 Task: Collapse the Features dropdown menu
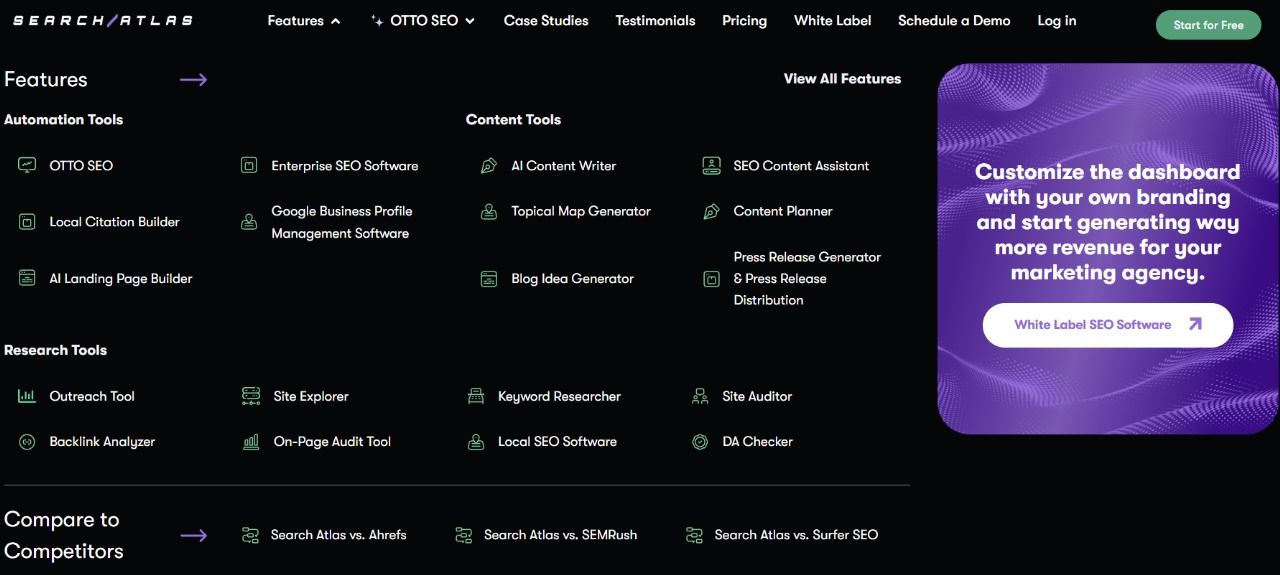point(304,21)
